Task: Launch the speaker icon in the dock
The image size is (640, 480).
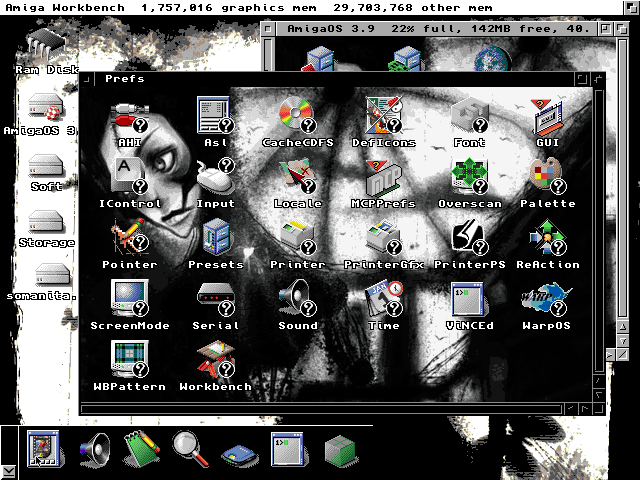Action: [x=95, y=450]
